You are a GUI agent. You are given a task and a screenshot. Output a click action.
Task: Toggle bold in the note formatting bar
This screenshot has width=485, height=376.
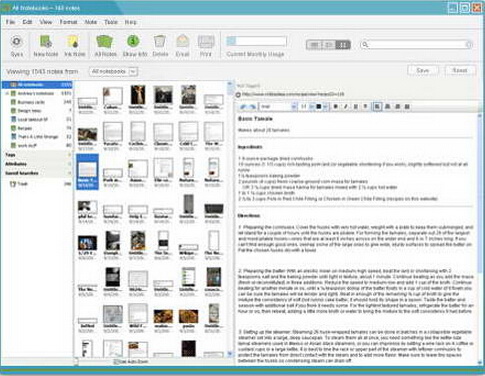(336, 107)
